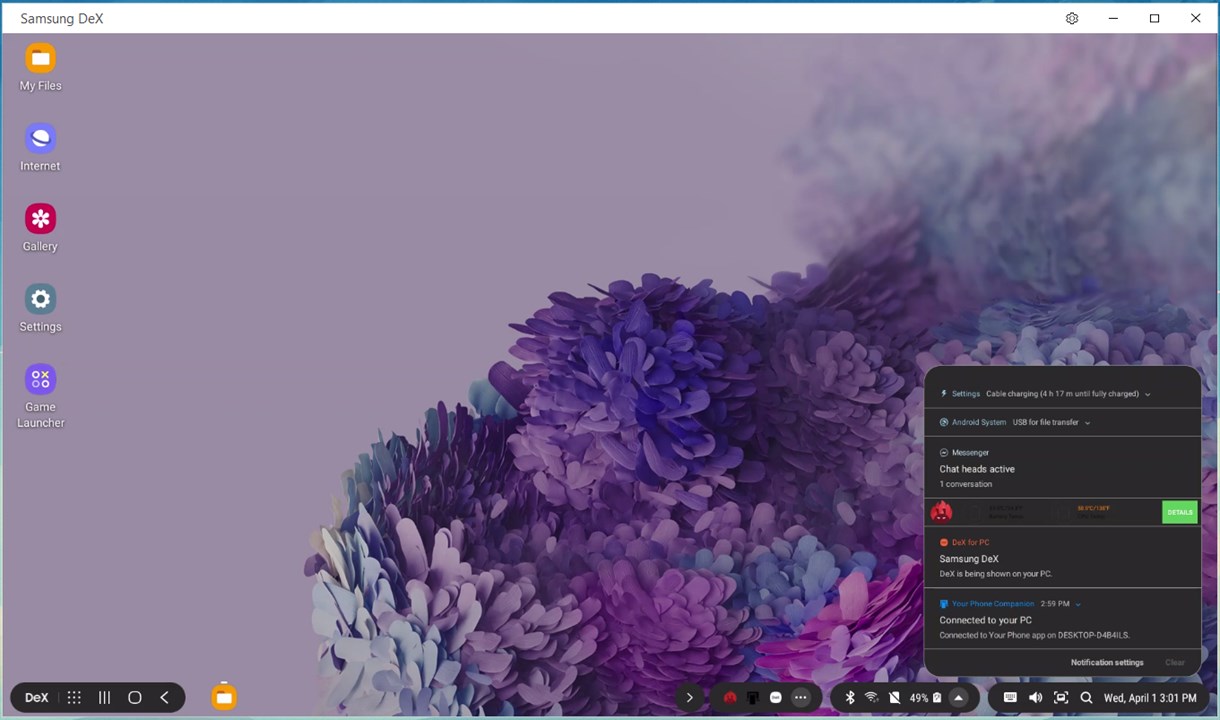Click the DeX for PC tray icon

click(775, 698)
